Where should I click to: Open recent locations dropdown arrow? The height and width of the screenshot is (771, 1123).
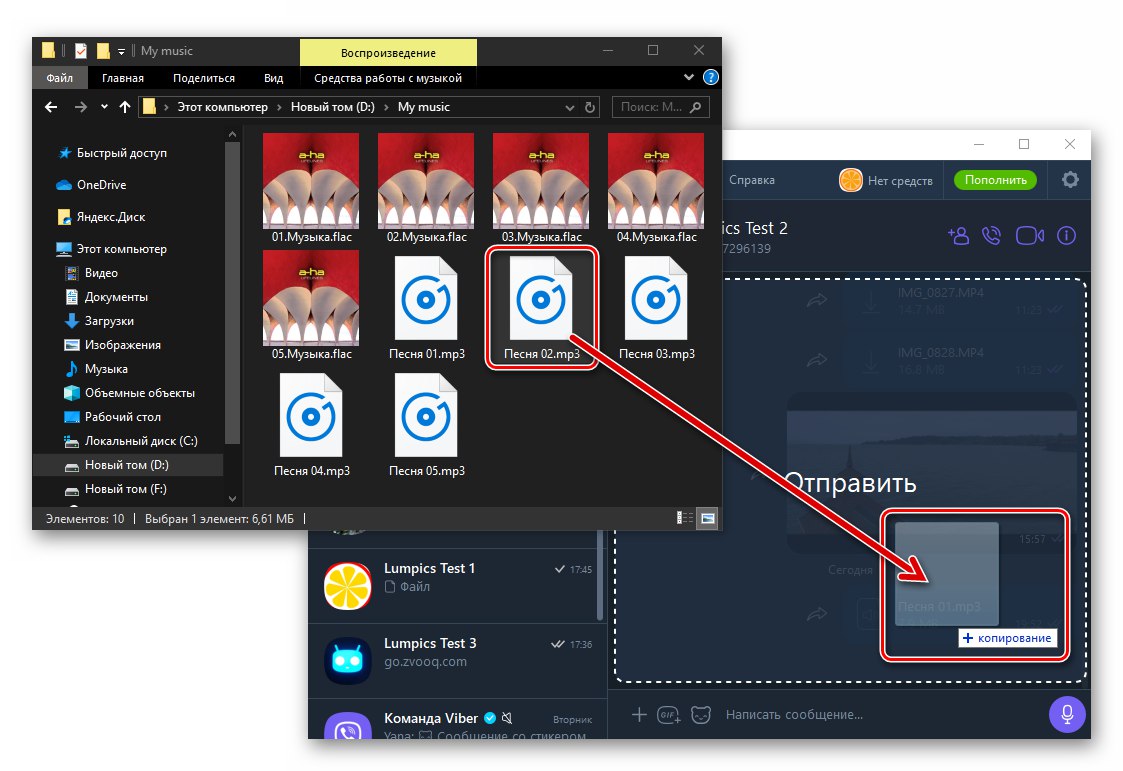pyautogui.click(x=105, y=107)
